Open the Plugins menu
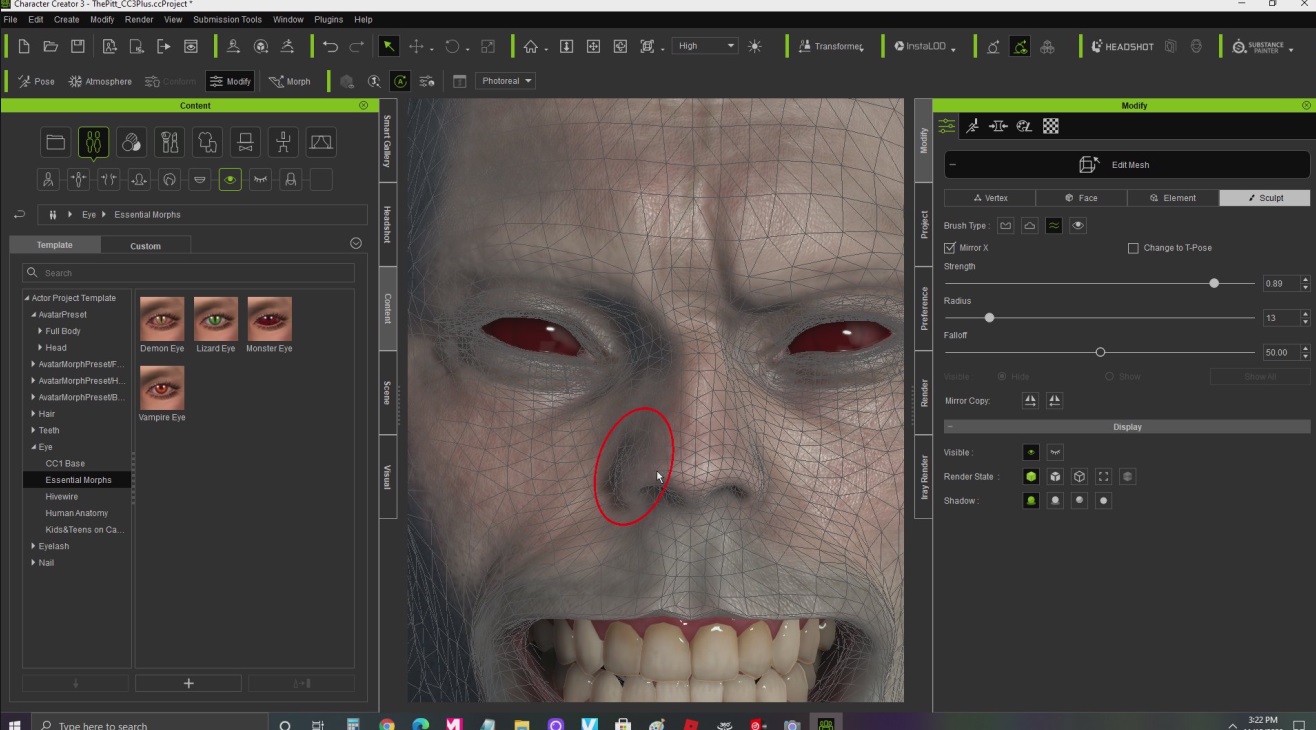1316x730 pixels. point(328,19)
